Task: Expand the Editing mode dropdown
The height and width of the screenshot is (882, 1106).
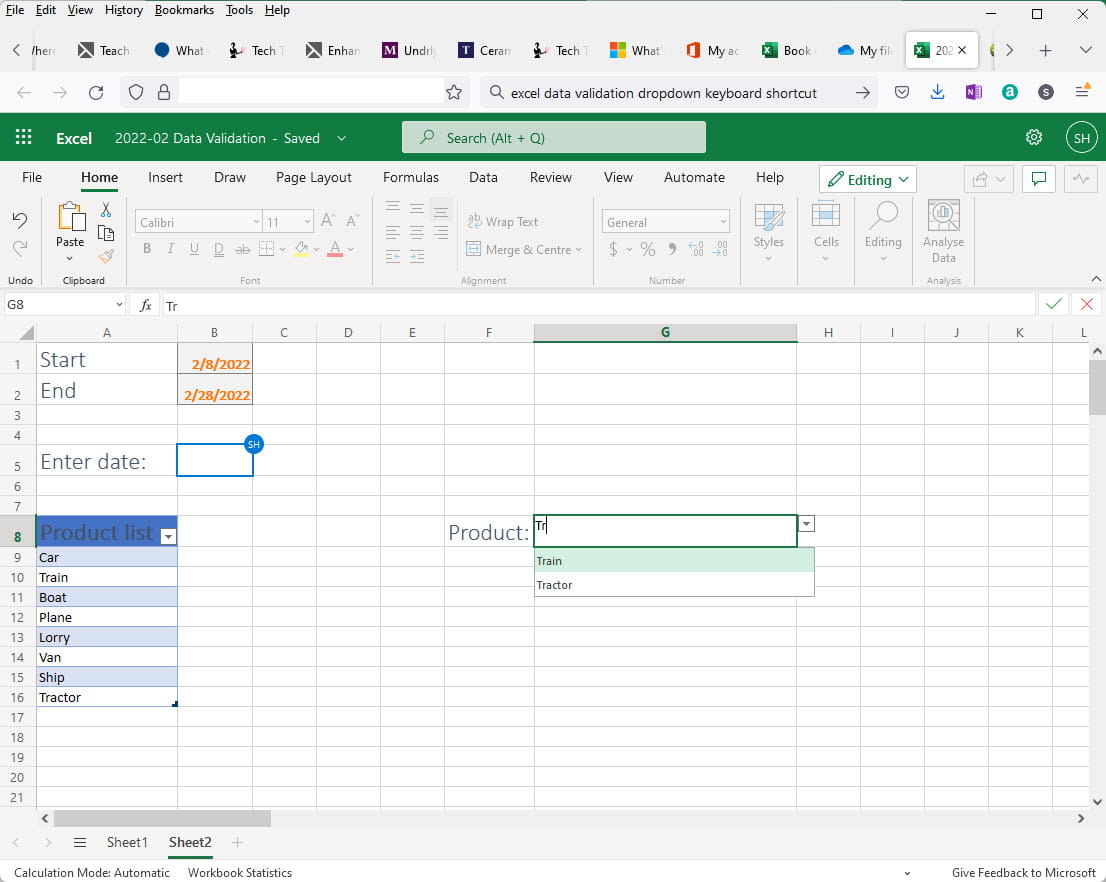Action: pos(868,180)
